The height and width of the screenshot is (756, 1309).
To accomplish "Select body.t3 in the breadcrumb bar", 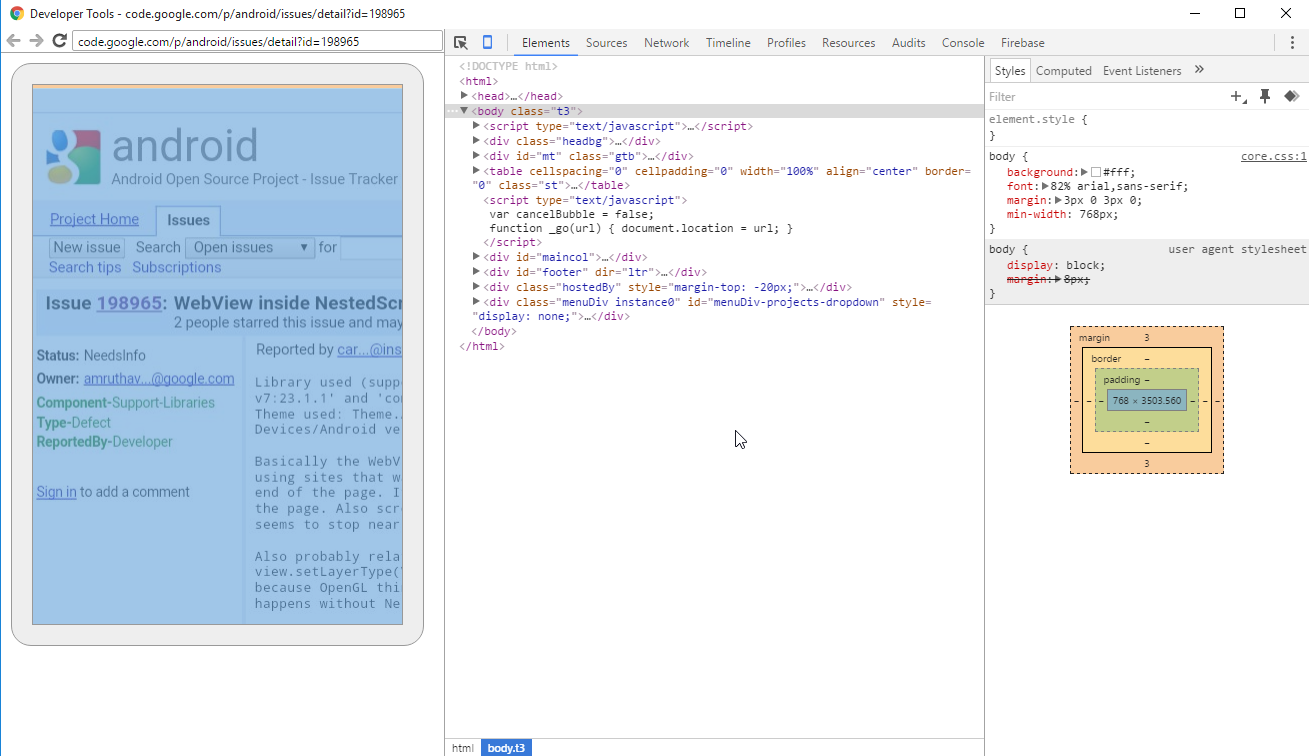I will point(506,748).
